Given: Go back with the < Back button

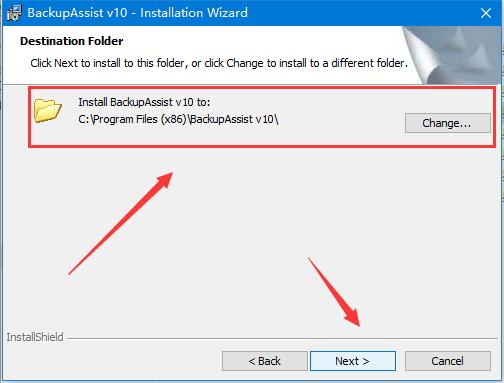Looking at the screenshot, I should point(265,361).
